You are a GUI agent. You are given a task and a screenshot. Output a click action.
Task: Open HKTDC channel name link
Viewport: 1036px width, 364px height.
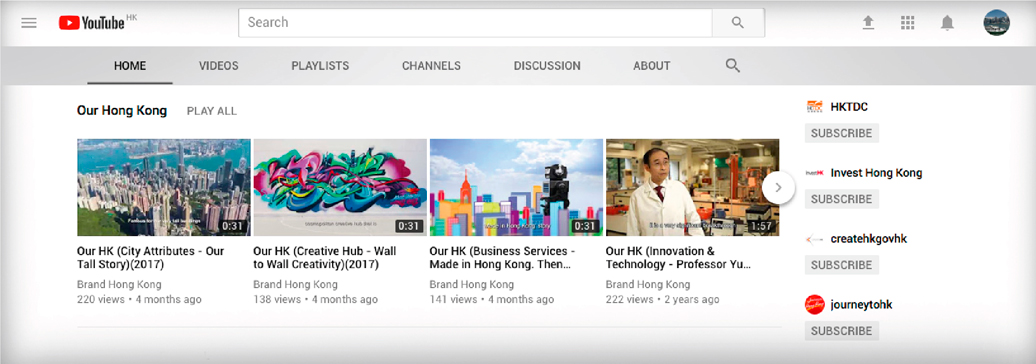pyautogui.click(x=849, y=107)
